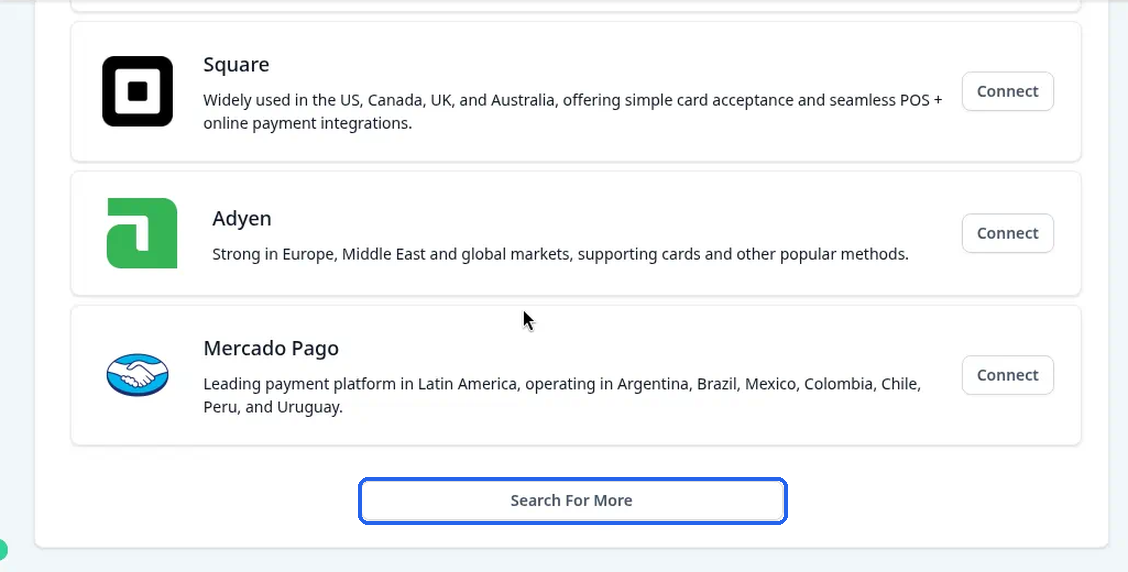Connect the Square payment provider

[x=1007, y=91]
